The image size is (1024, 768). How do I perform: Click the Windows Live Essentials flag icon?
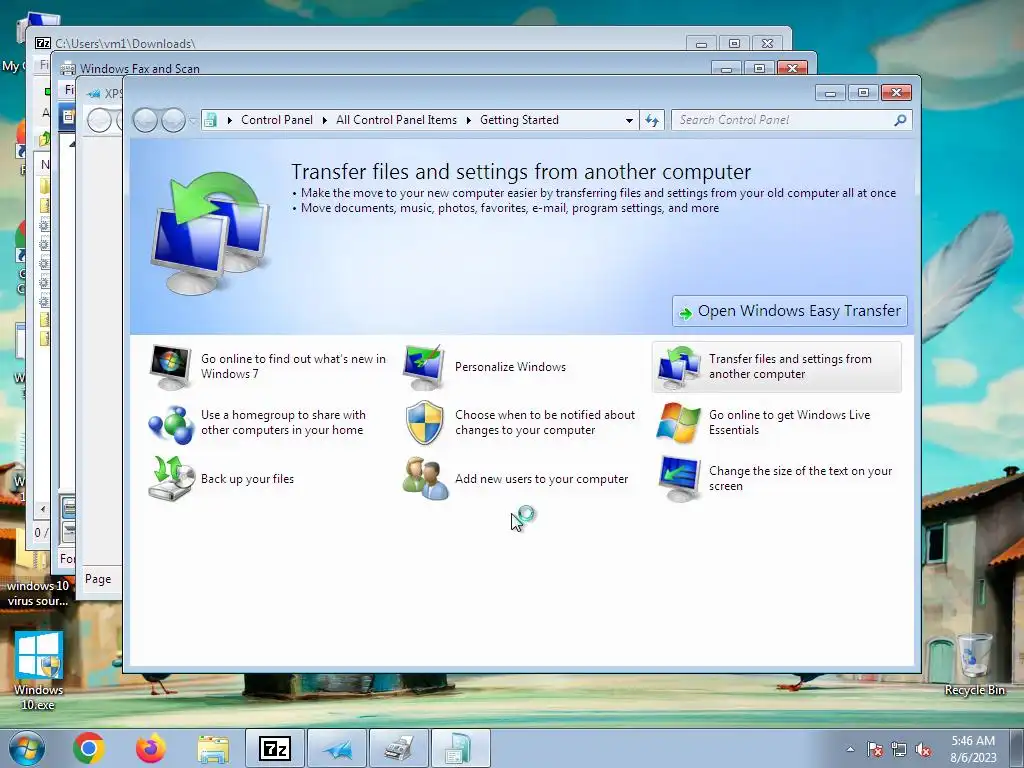[x=679, y=423]
